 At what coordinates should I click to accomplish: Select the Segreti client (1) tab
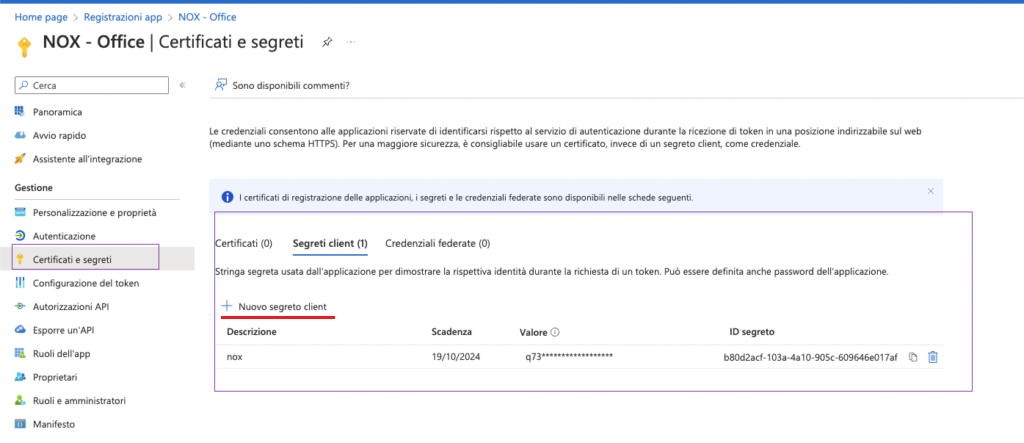tap(330, 244)
